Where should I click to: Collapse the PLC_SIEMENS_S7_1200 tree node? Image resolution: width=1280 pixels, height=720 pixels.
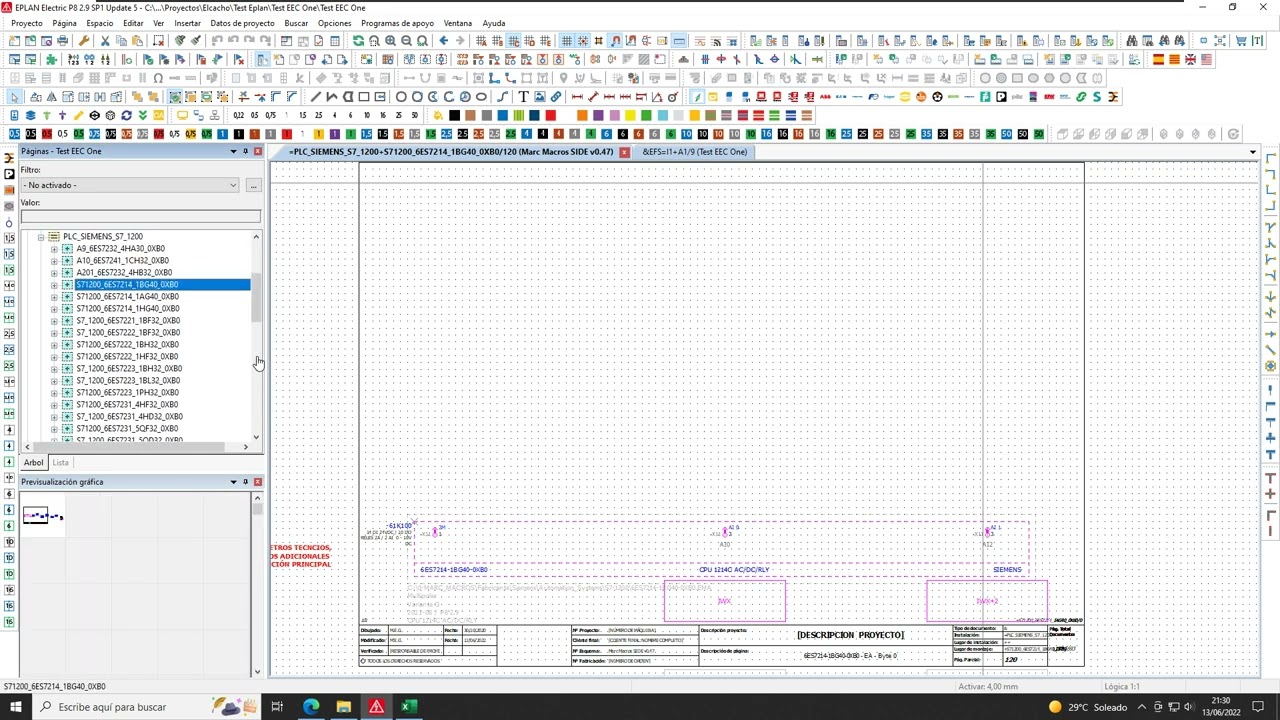[41, 236]
